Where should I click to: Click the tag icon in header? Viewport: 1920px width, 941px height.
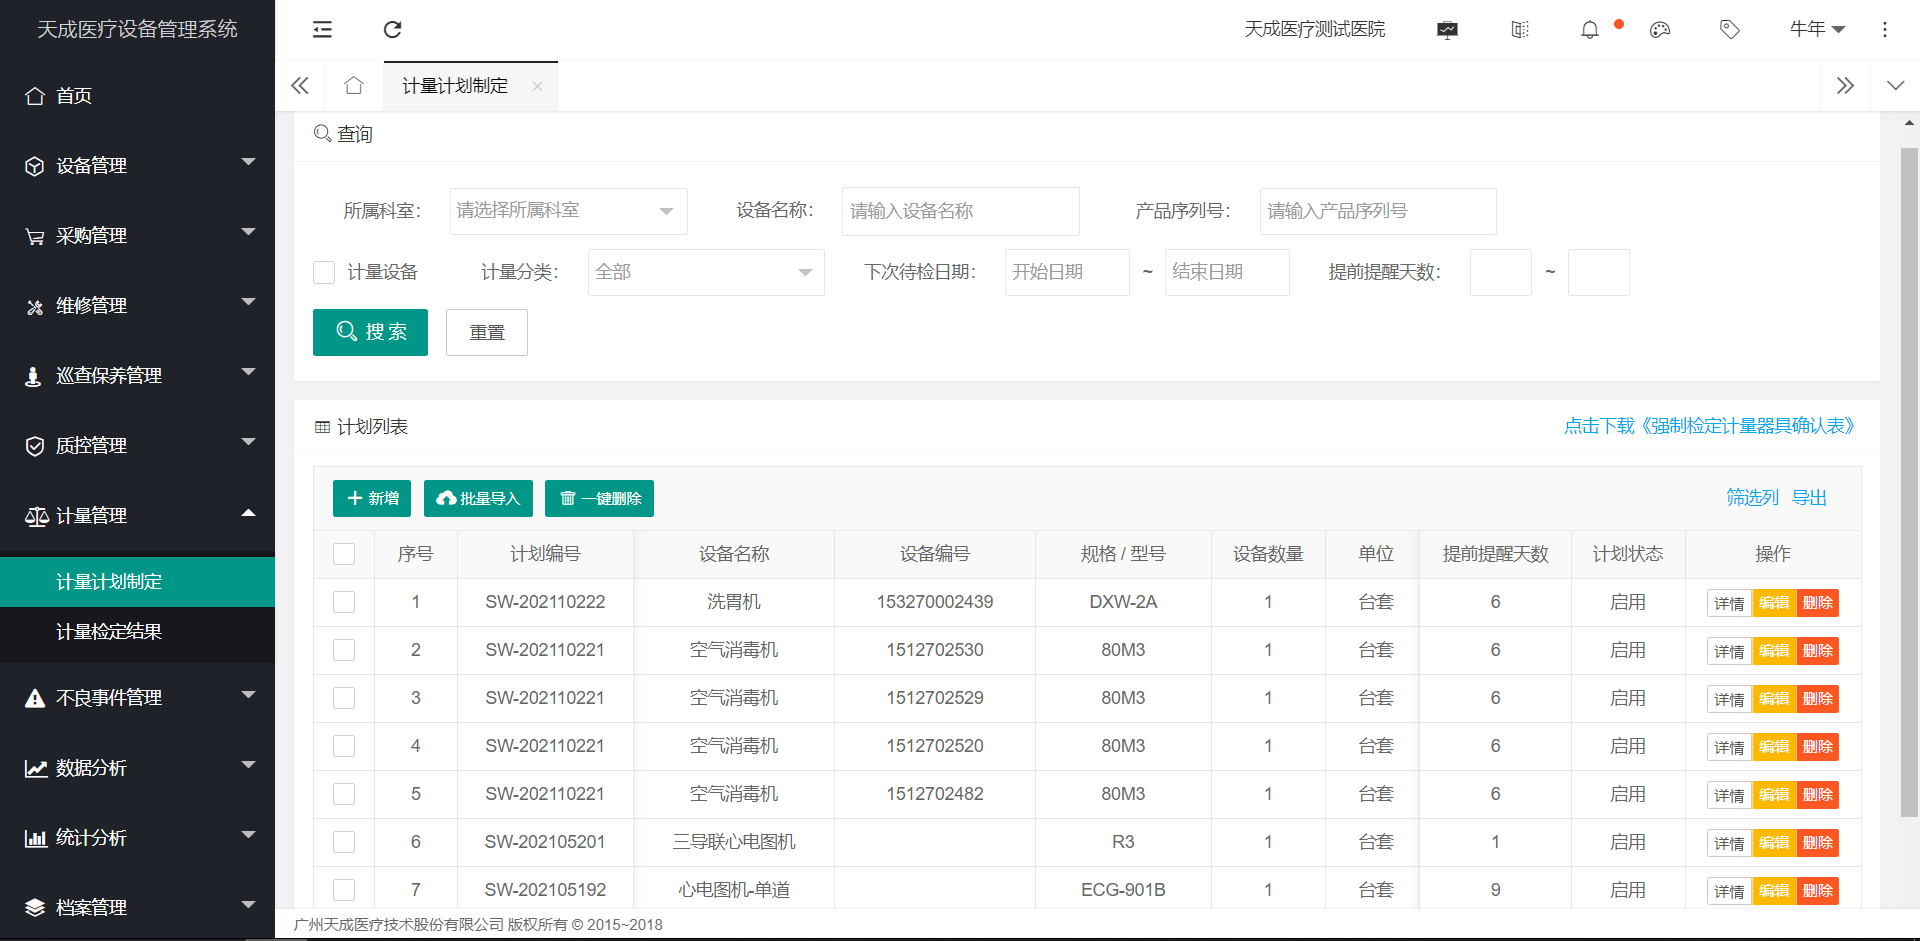(x=1730, y=30)
